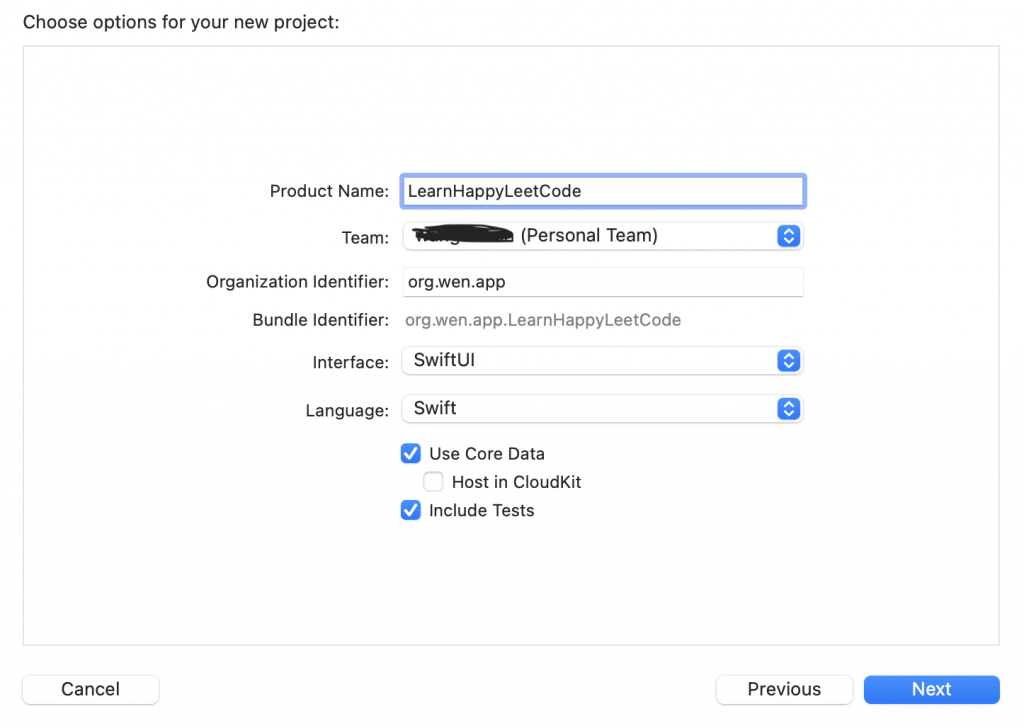Click the "Use Core Data" label text

pyautogui.click(x=487, y=454)
